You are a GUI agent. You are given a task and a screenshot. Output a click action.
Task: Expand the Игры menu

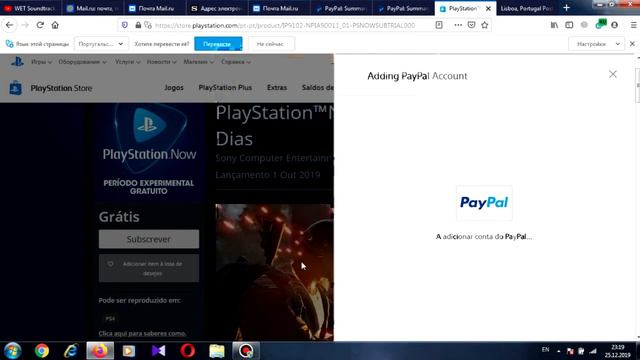[41, 62]
